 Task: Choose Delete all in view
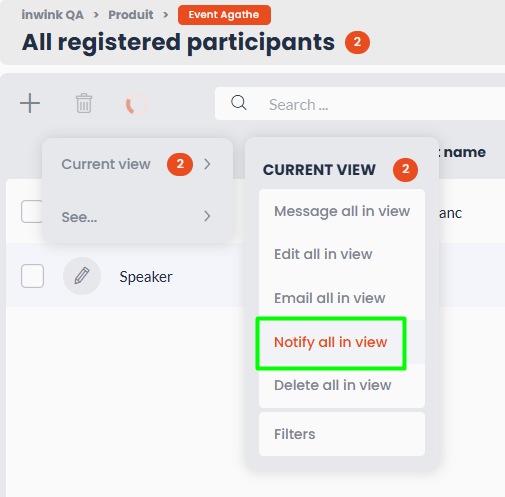(342, 385)
